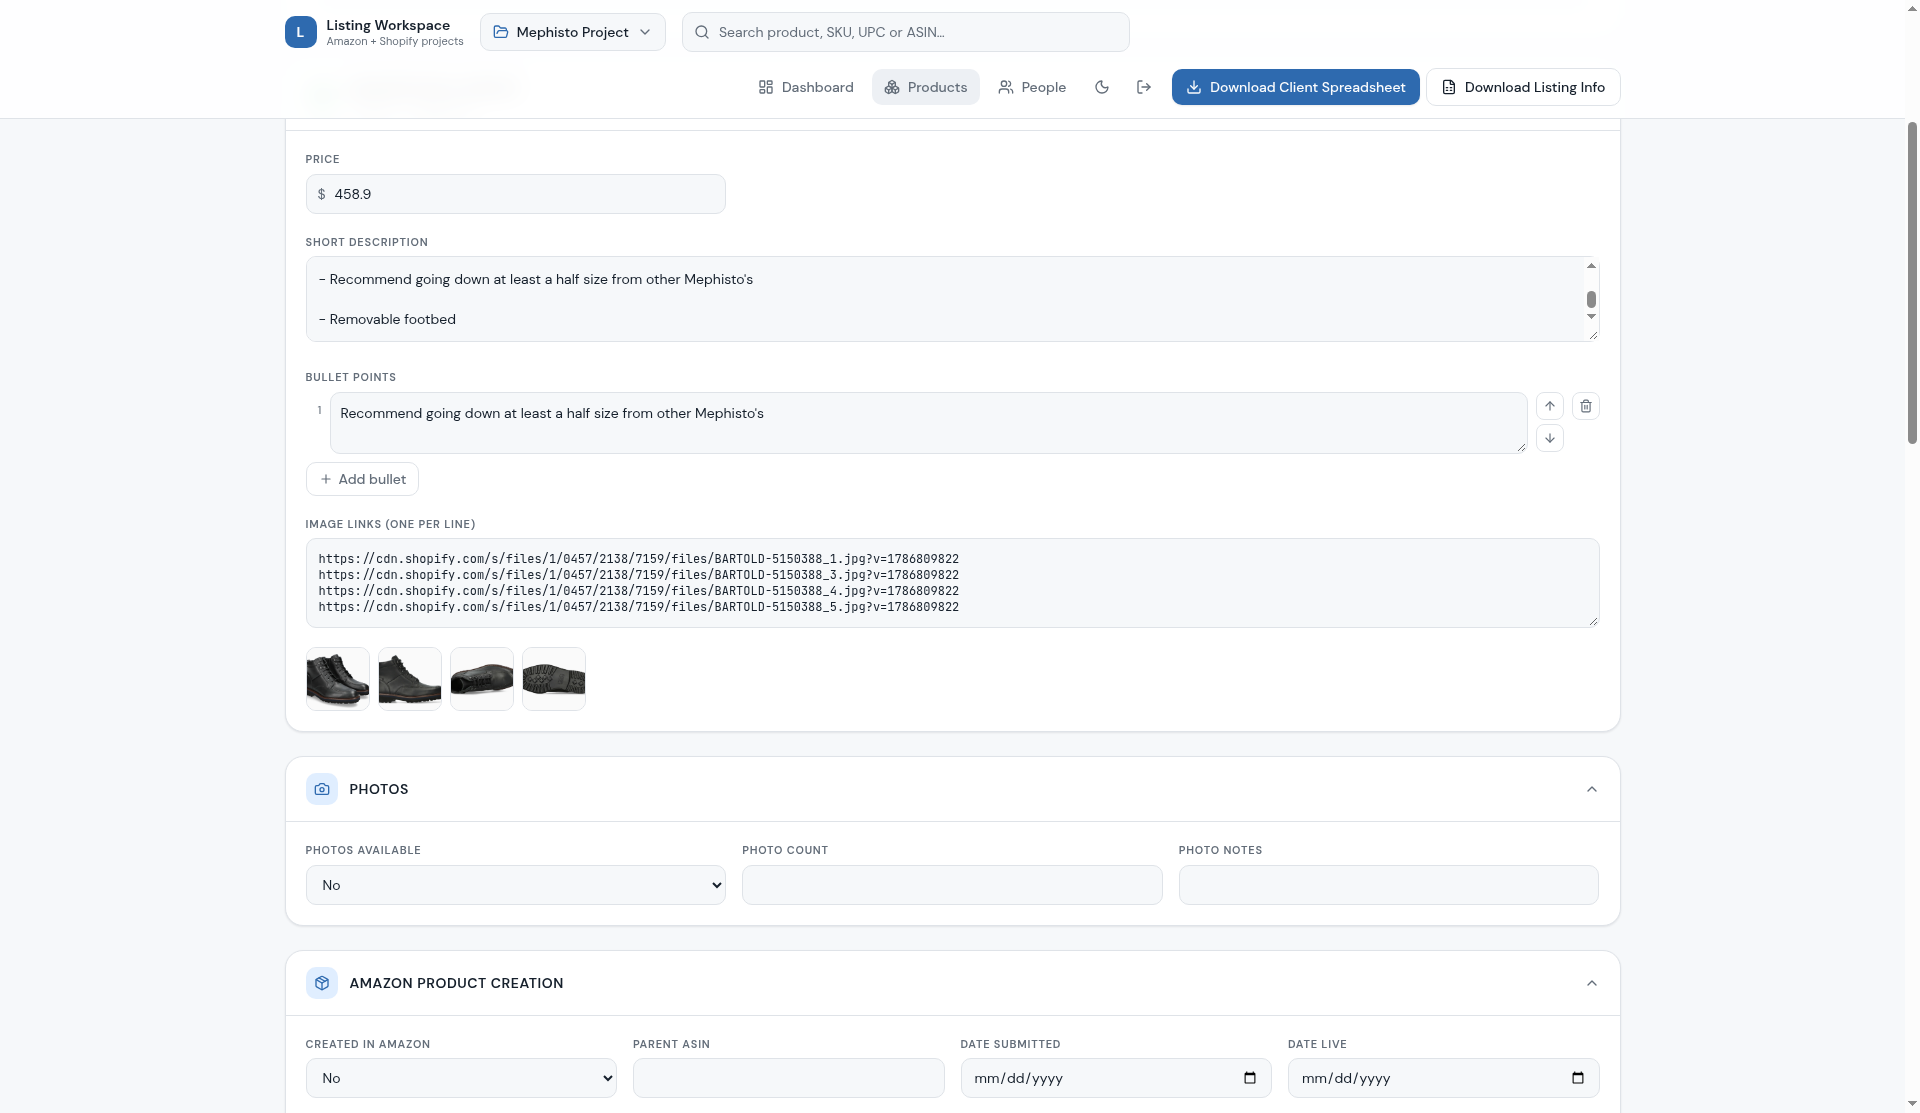The height and width of the screenshot is (1113, 1920).
Task: Open the first boot pair thumbnail
Action: 338,679
